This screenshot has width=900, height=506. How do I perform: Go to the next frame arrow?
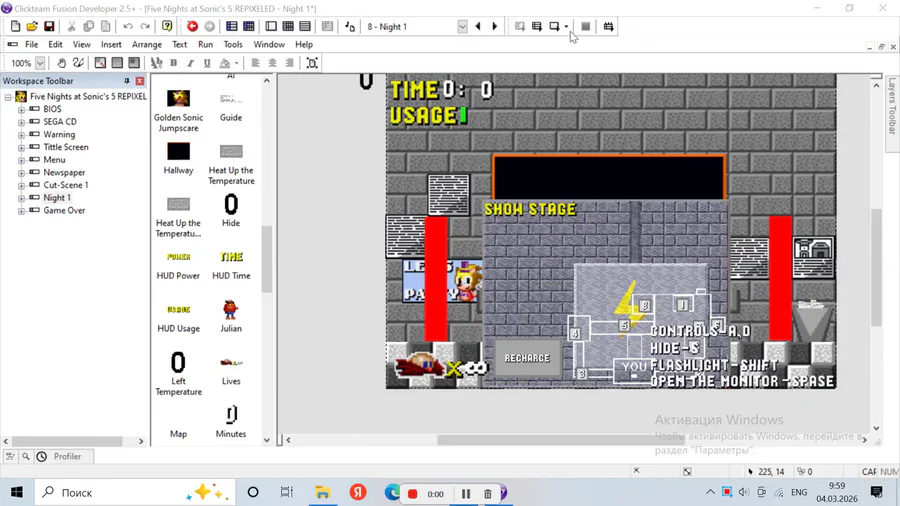pyautogui.click(x=495, y=26)
